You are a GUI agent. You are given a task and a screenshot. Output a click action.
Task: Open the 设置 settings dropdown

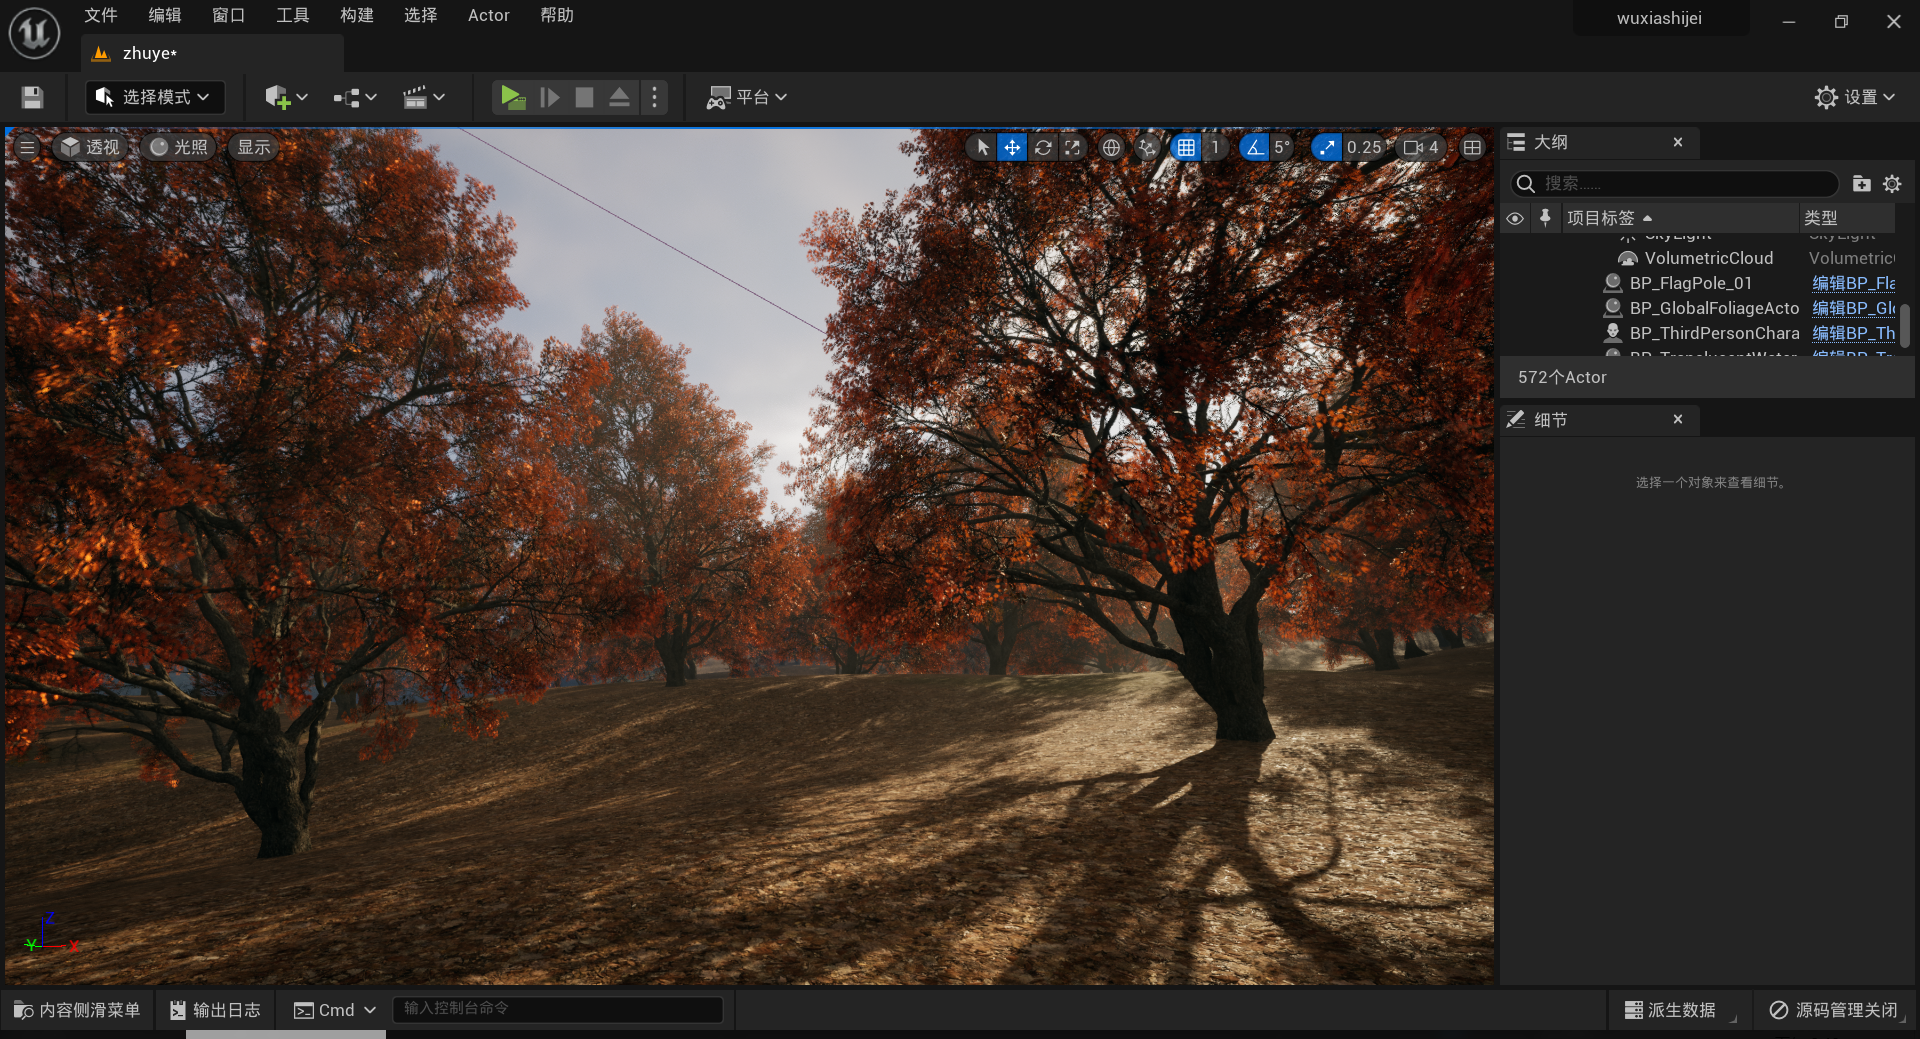(1855, 97)
